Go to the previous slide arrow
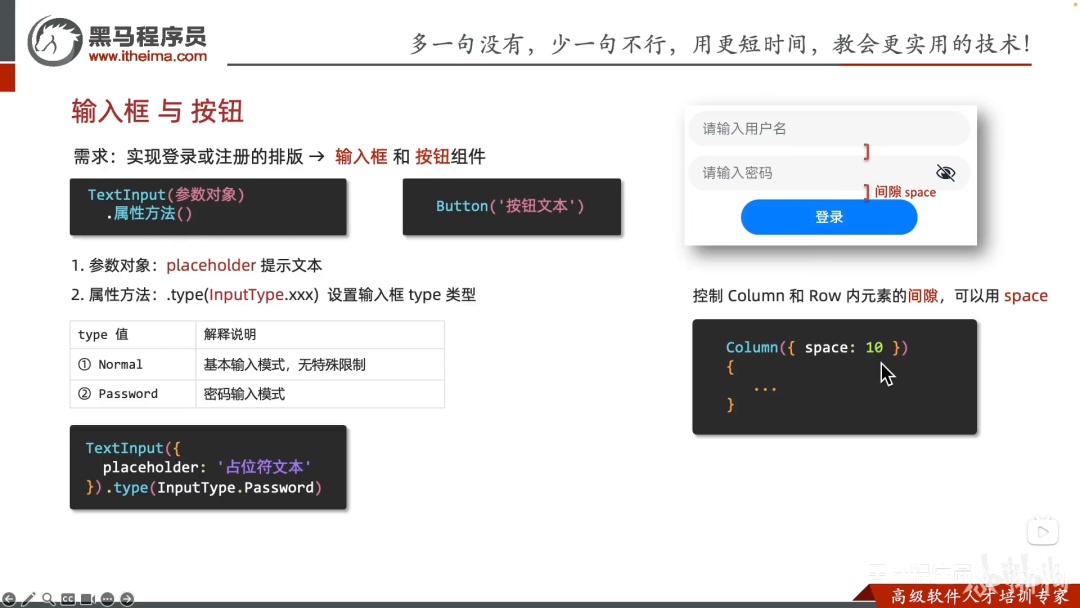 (9, 599)
